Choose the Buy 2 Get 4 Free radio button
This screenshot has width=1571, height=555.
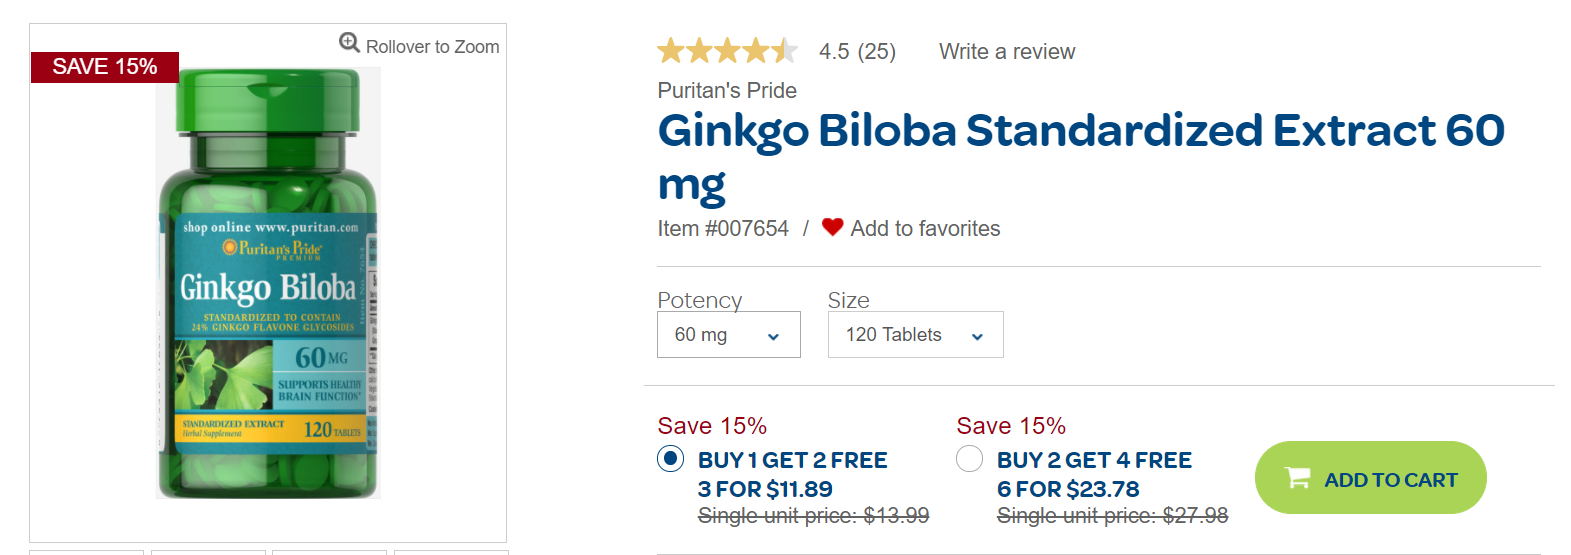coord(969,459)
